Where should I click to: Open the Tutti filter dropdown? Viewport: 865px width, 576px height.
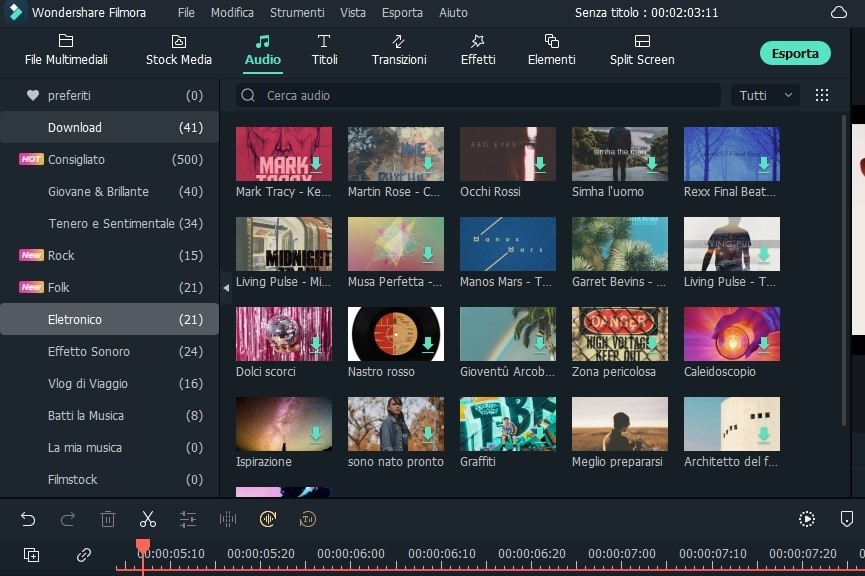pyautogui.click(x=765, y=95)
